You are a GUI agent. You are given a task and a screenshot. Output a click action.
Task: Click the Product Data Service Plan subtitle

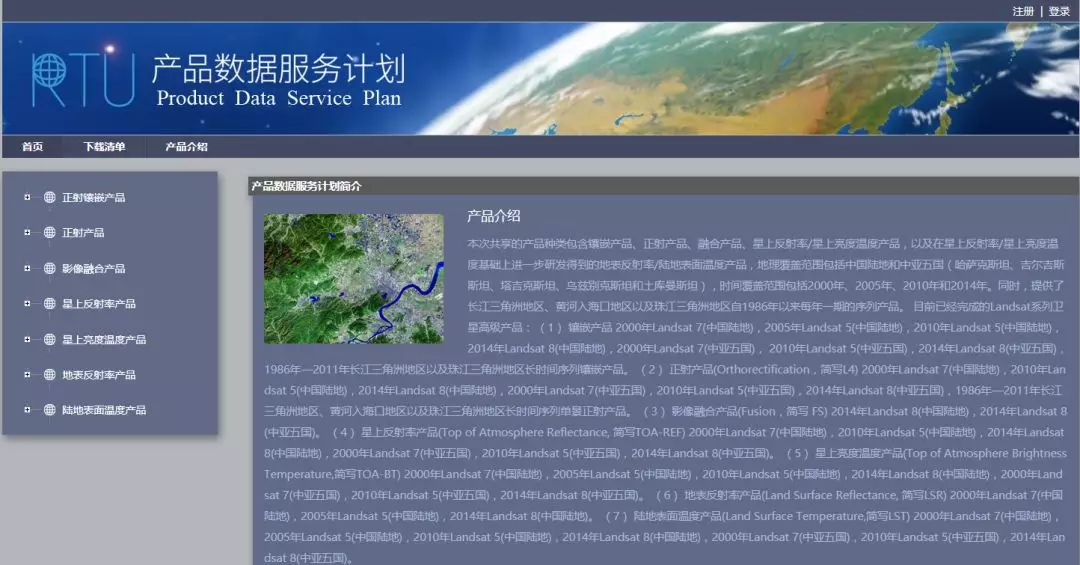coord(279,99)
